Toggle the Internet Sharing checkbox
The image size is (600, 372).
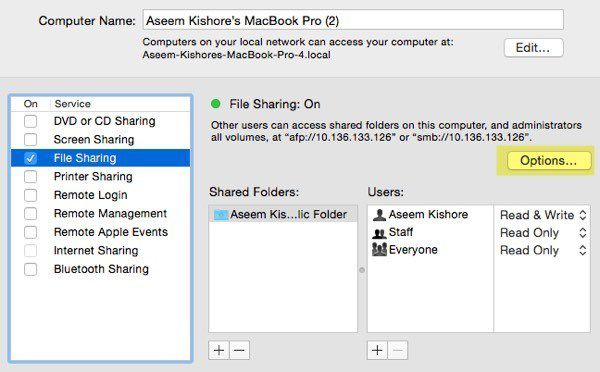click(x=31, y=251)
